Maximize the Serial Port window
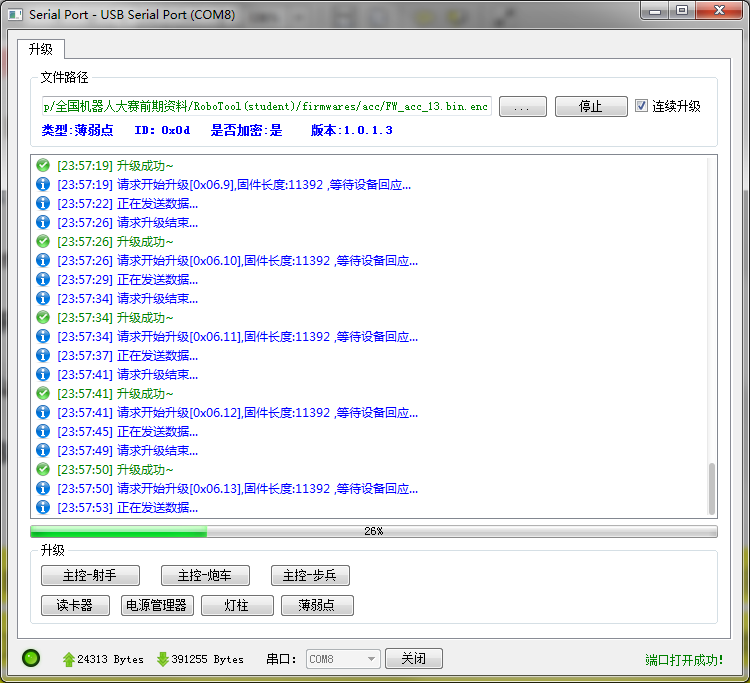750x683 pixels. (x=682, y=10)
